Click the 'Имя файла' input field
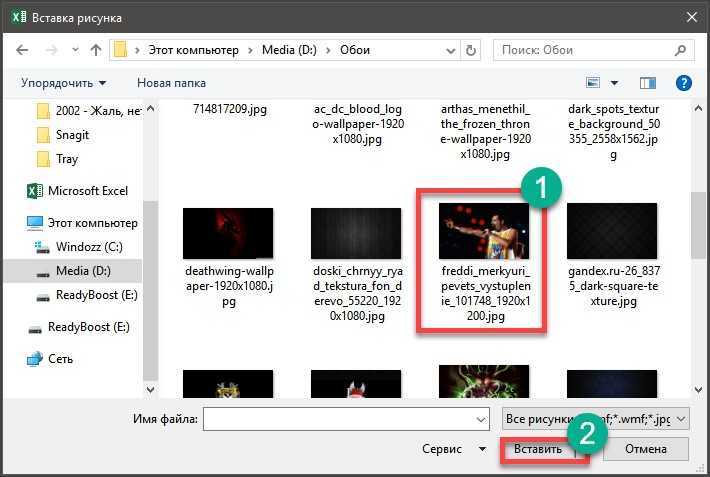This screenshot has height=477, width=710. click(x=346, y=419)
